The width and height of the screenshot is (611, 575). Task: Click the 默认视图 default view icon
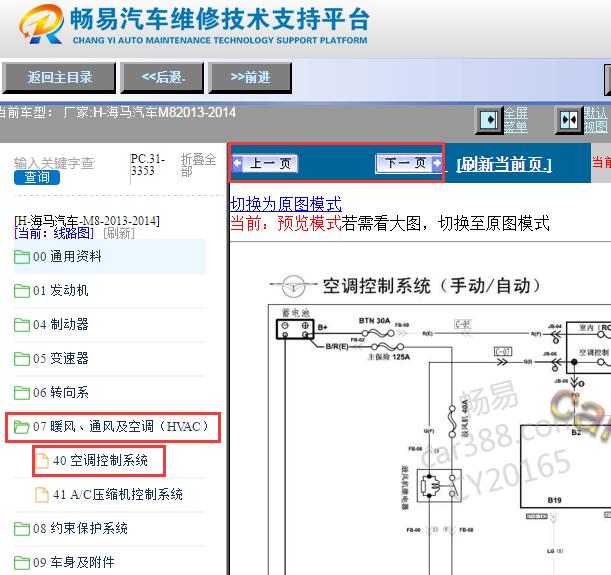(x=569, y=120)
